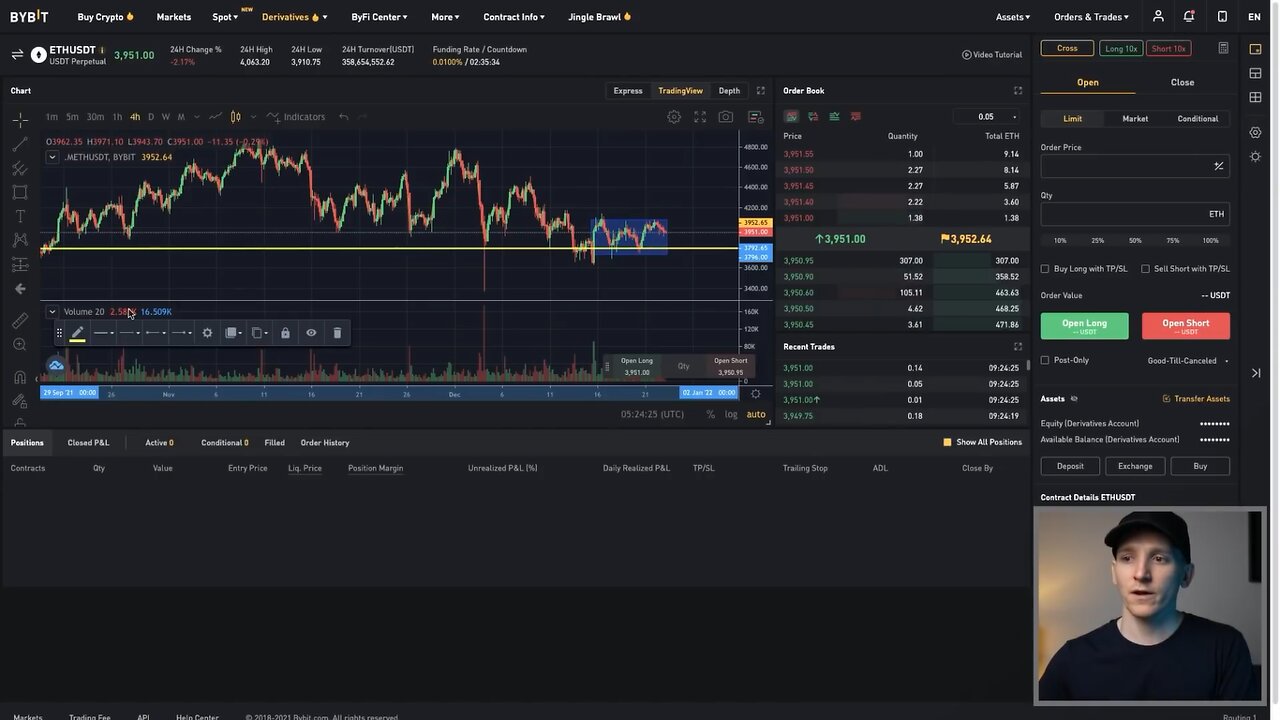Open the 0.05 price grouping dropdown
1280x720 pixels.
tap(986, 117)
